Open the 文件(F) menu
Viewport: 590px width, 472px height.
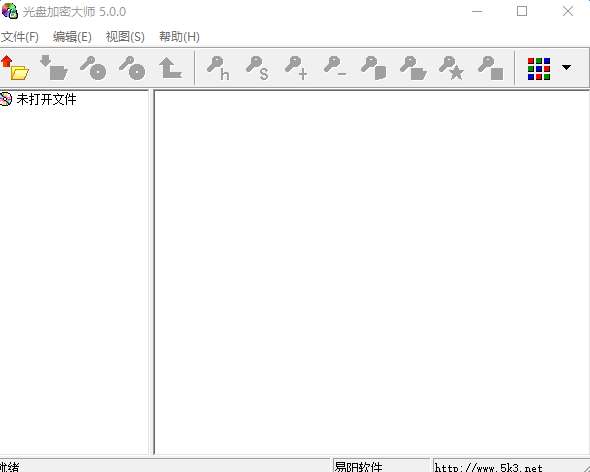click(x=20, y=37)
